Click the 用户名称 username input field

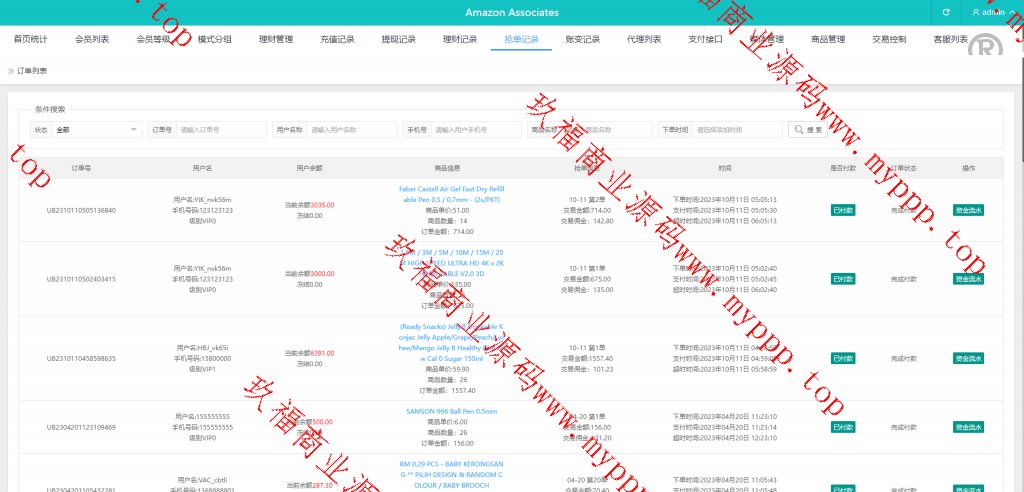tap(351, 130)
